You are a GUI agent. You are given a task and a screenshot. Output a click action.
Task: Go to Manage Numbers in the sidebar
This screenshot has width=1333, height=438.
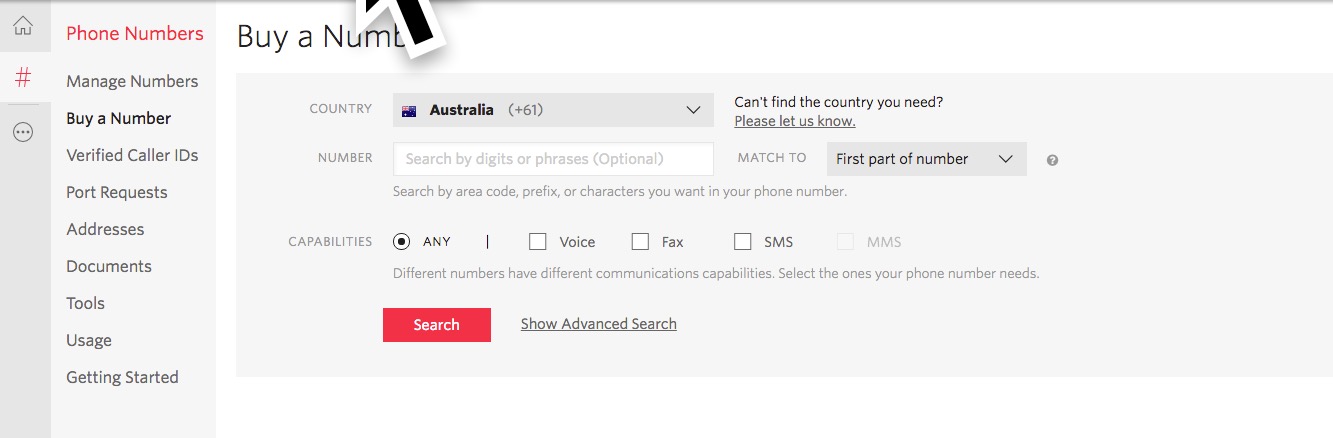132,81
